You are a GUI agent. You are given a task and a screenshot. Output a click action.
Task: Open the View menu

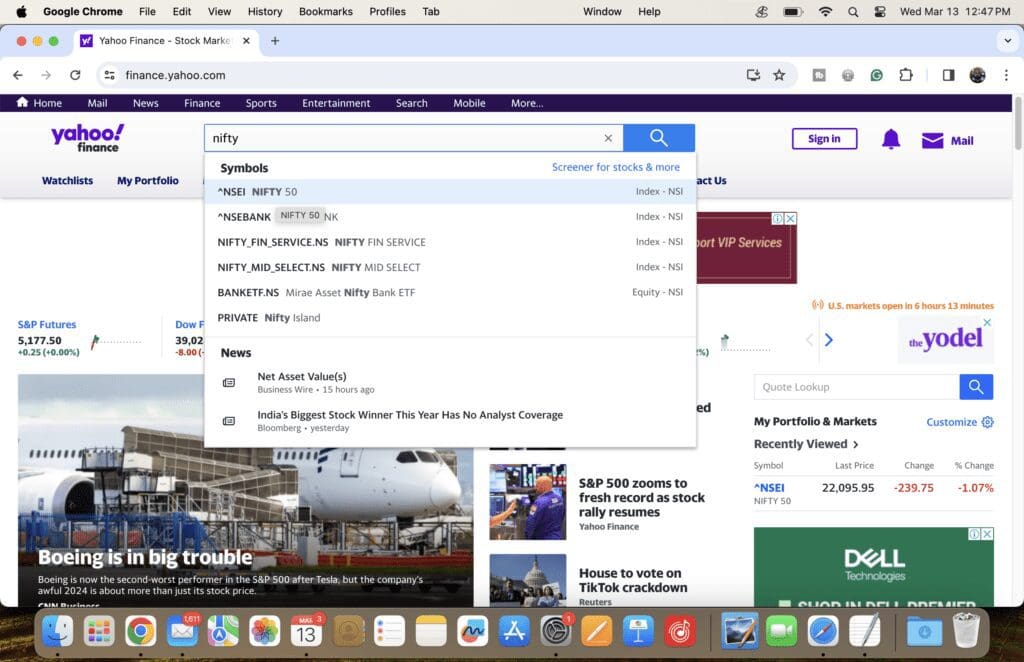pos(219,12)
